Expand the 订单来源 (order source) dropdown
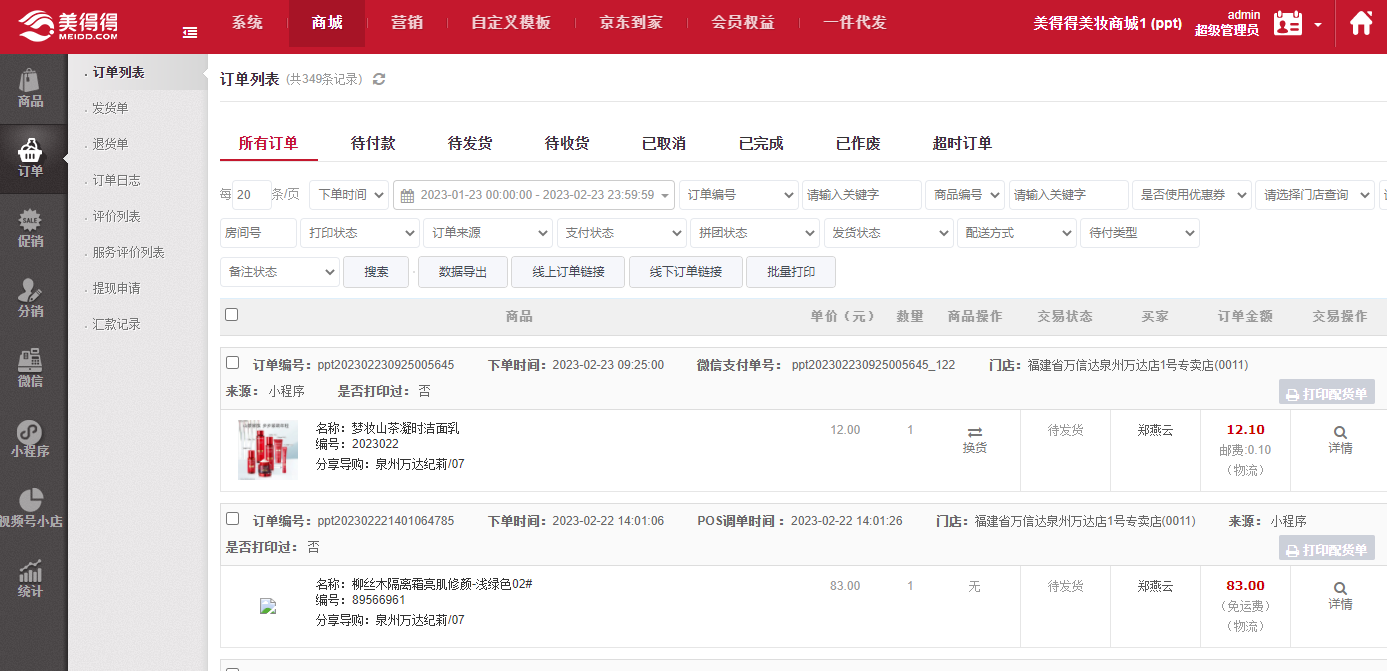The height and width of the screenshot is (671, 1387). point(487,233)
